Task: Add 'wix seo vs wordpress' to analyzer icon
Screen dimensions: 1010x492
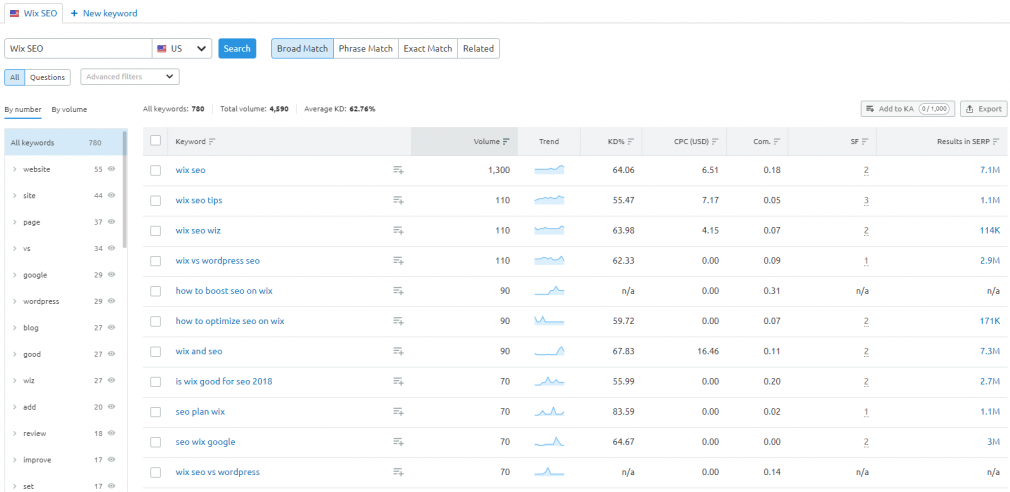Action: pos(398,473)
